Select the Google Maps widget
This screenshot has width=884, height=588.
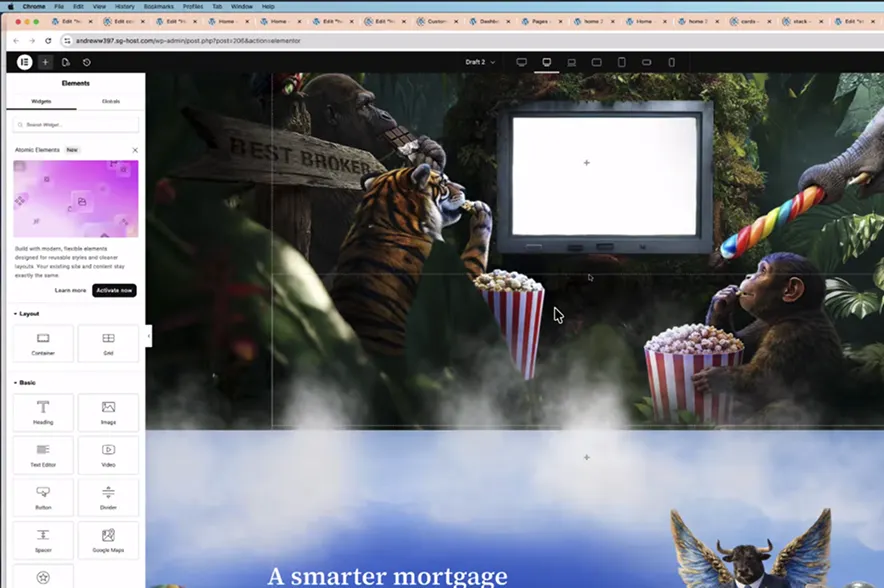pyautogui.click(x=108, y=540)
